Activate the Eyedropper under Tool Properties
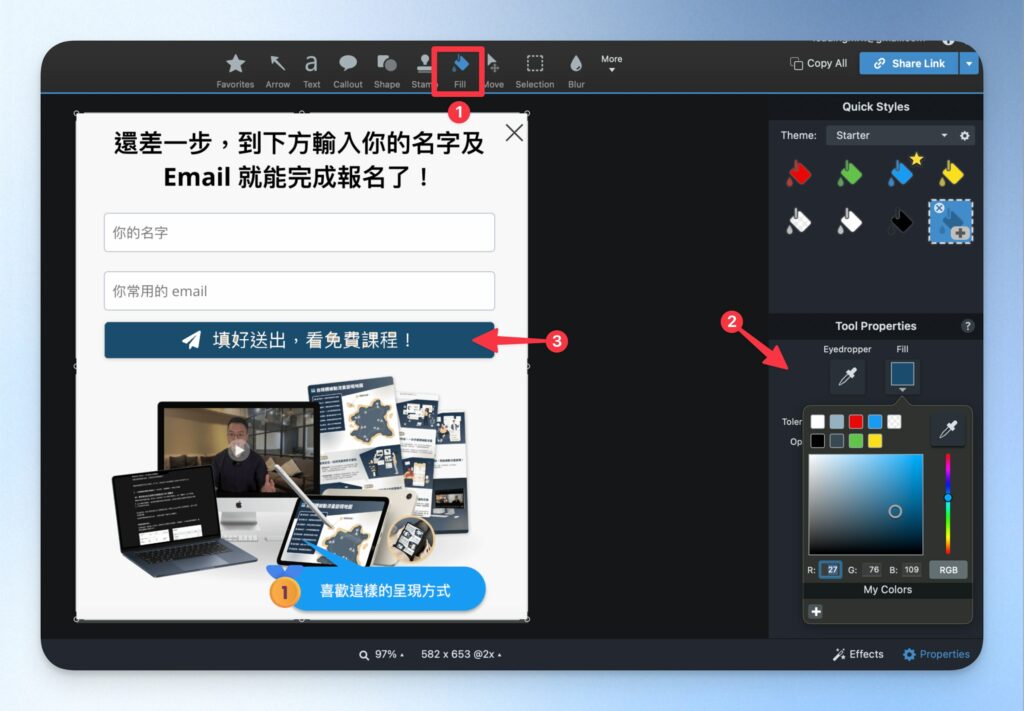This screenshot has width=1024, height=711. [x=847, y=376]
